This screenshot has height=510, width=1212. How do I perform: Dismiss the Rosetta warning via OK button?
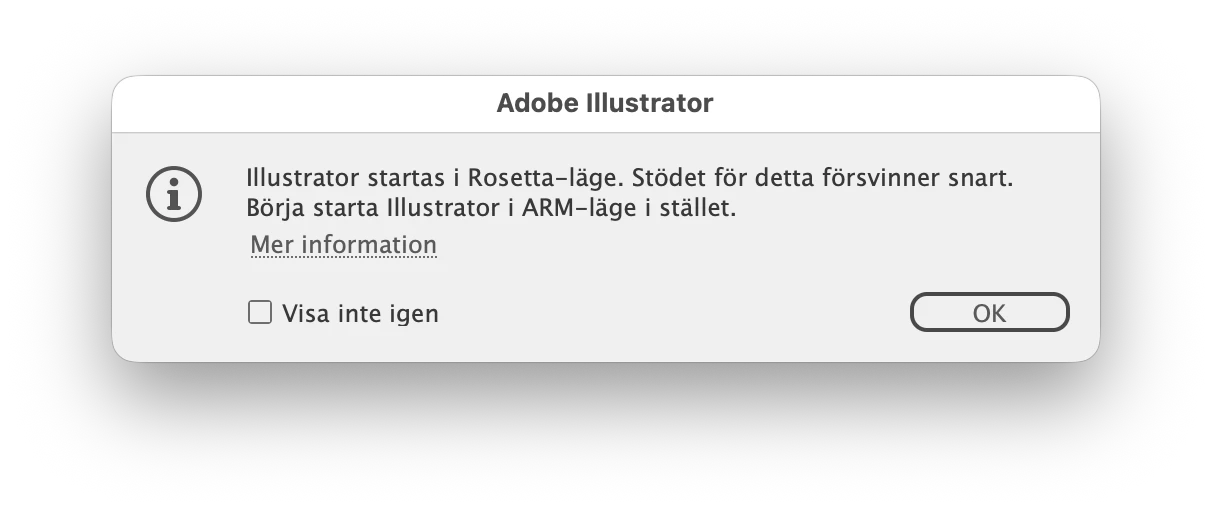pos(989,312)
